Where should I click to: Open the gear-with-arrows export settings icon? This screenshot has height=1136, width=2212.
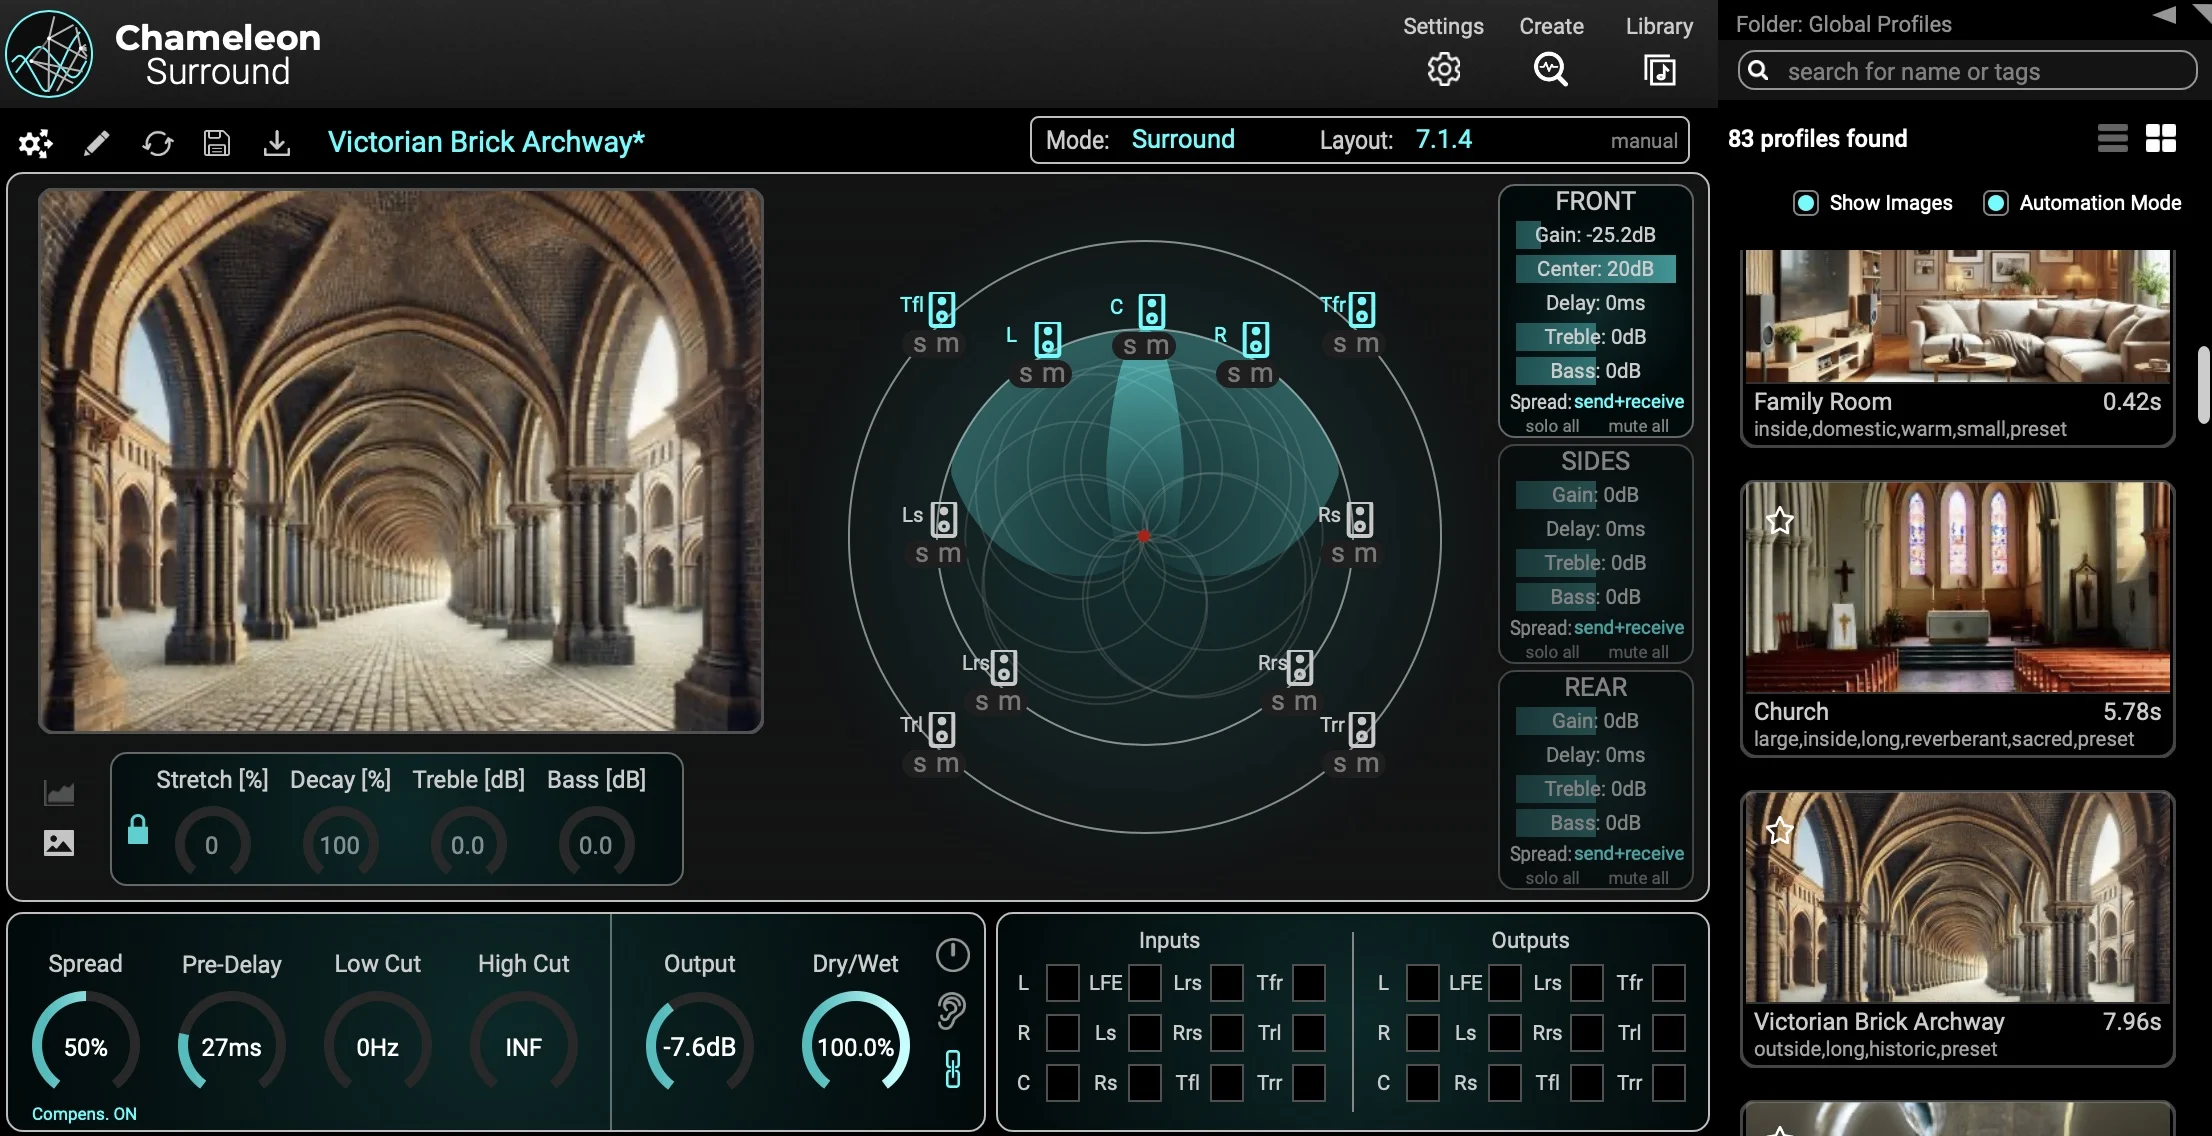click(36, 143)
